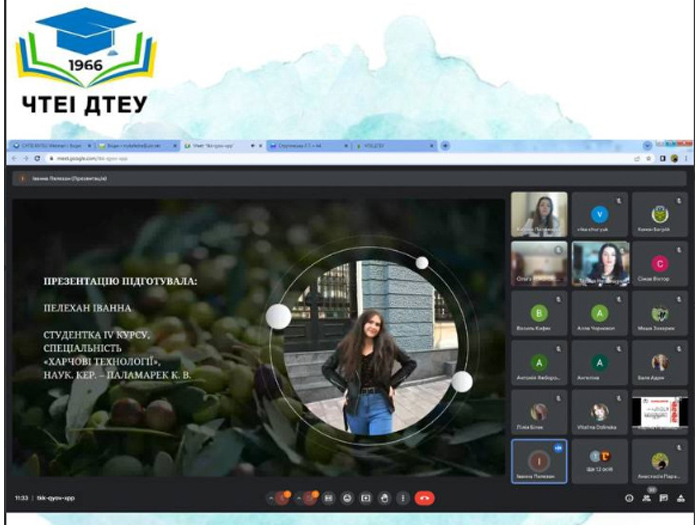Expand the microphone audio settings arrow

tap(271, 497)
